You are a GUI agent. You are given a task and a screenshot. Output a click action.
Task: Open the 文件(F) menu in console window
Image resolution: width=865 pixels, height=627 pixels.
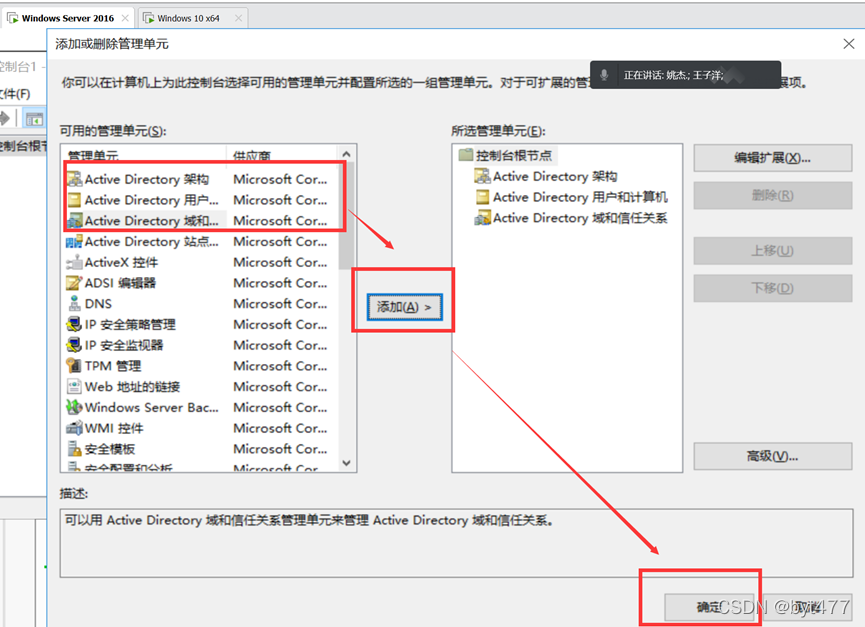pyautogui.click(x=15, y=94)
